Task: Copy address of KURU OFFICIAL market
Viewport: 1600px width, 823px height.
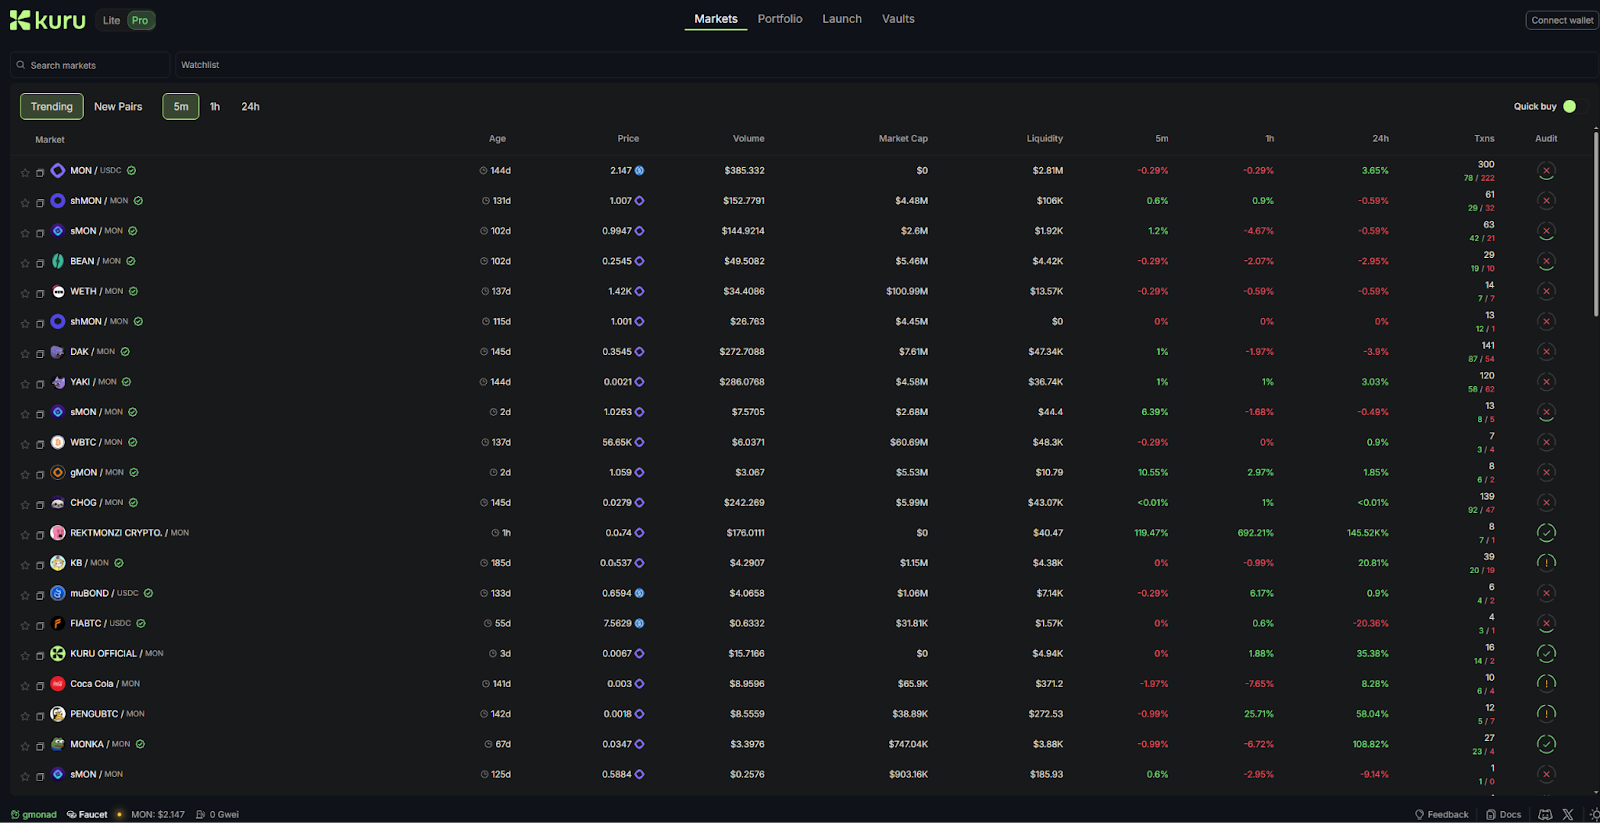Action: click(40, 656)
